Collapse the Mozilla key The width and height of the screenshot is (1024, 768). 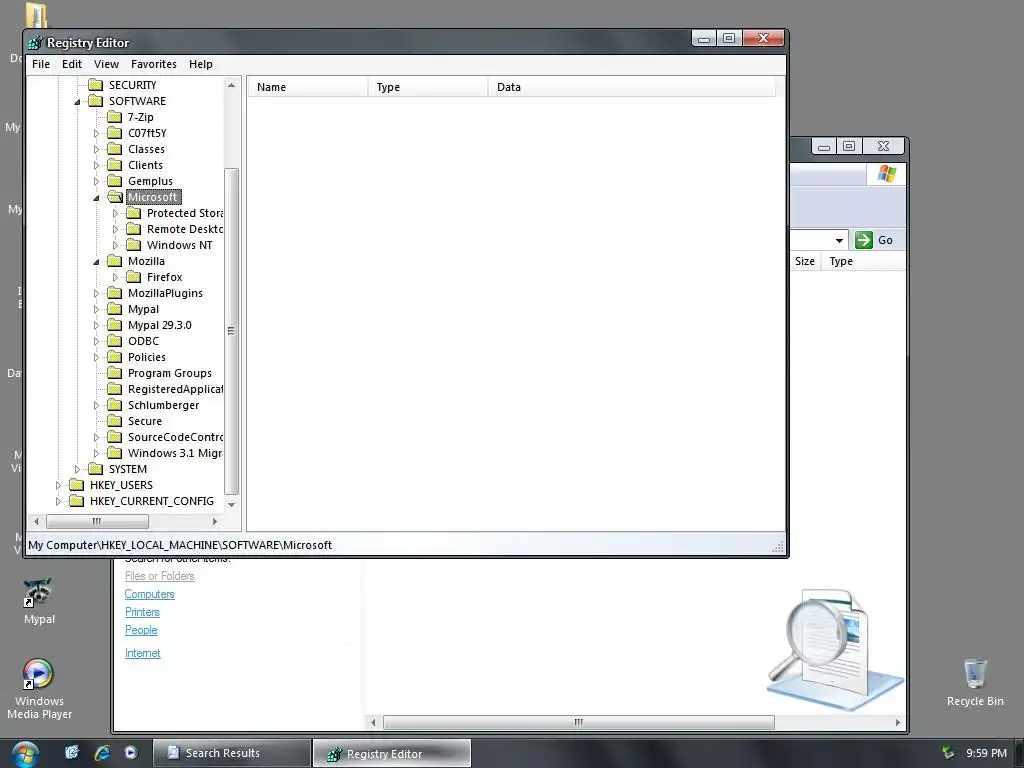click(97, 261)
